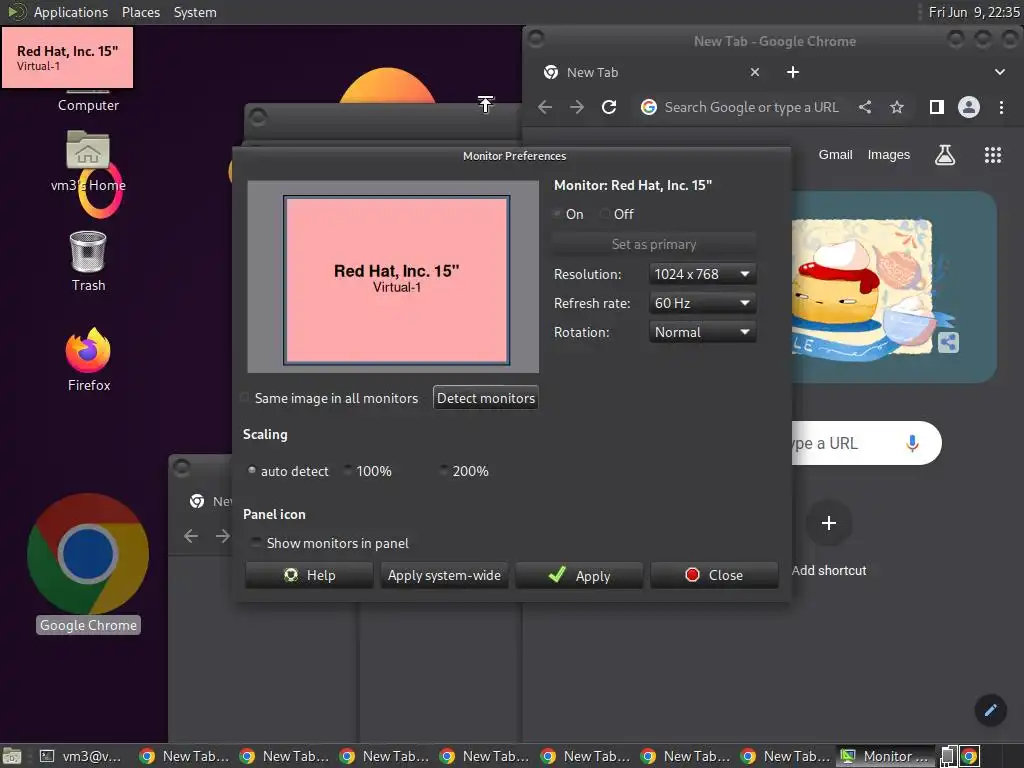
Task: Click Chrome's forward navigation arrow
Action: point(577,107)
